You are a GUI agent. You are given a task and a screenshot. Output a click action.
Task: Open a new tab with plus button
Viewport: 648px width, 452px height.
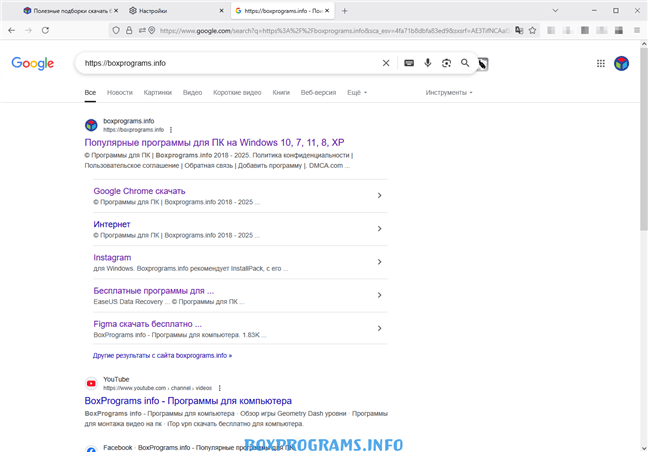pyautogui.click(x=344, y=11)
